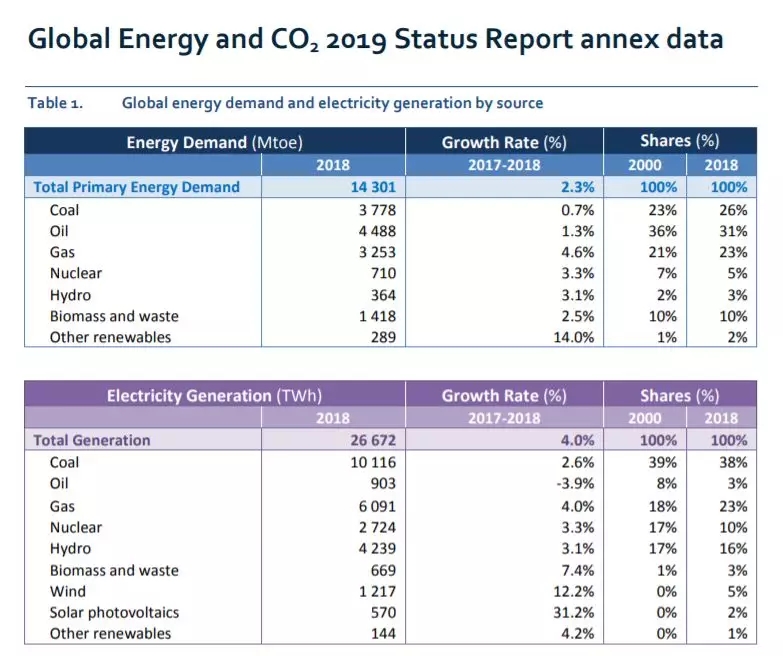Select the Energy Demand (Mtoe) header cell
The image size is (783, 656).
tap(214, 142)
